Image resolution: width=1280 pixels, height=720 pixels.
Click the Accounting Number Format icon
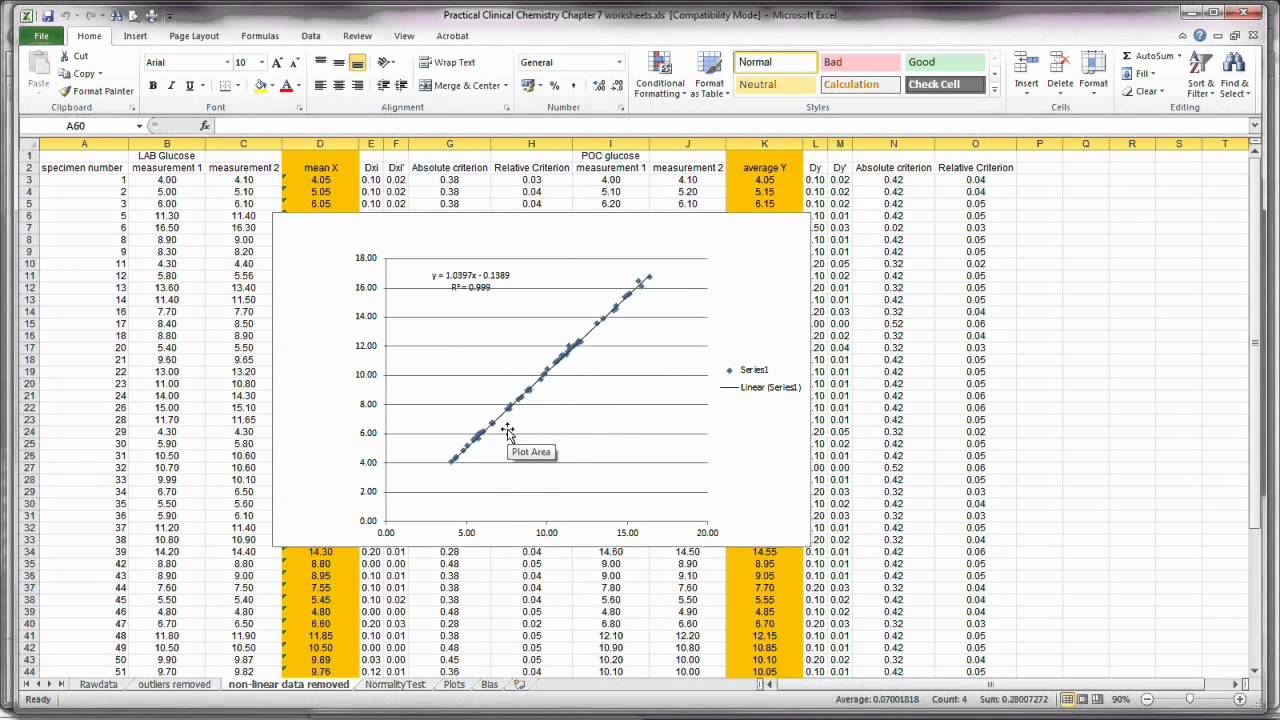(526, 86)
